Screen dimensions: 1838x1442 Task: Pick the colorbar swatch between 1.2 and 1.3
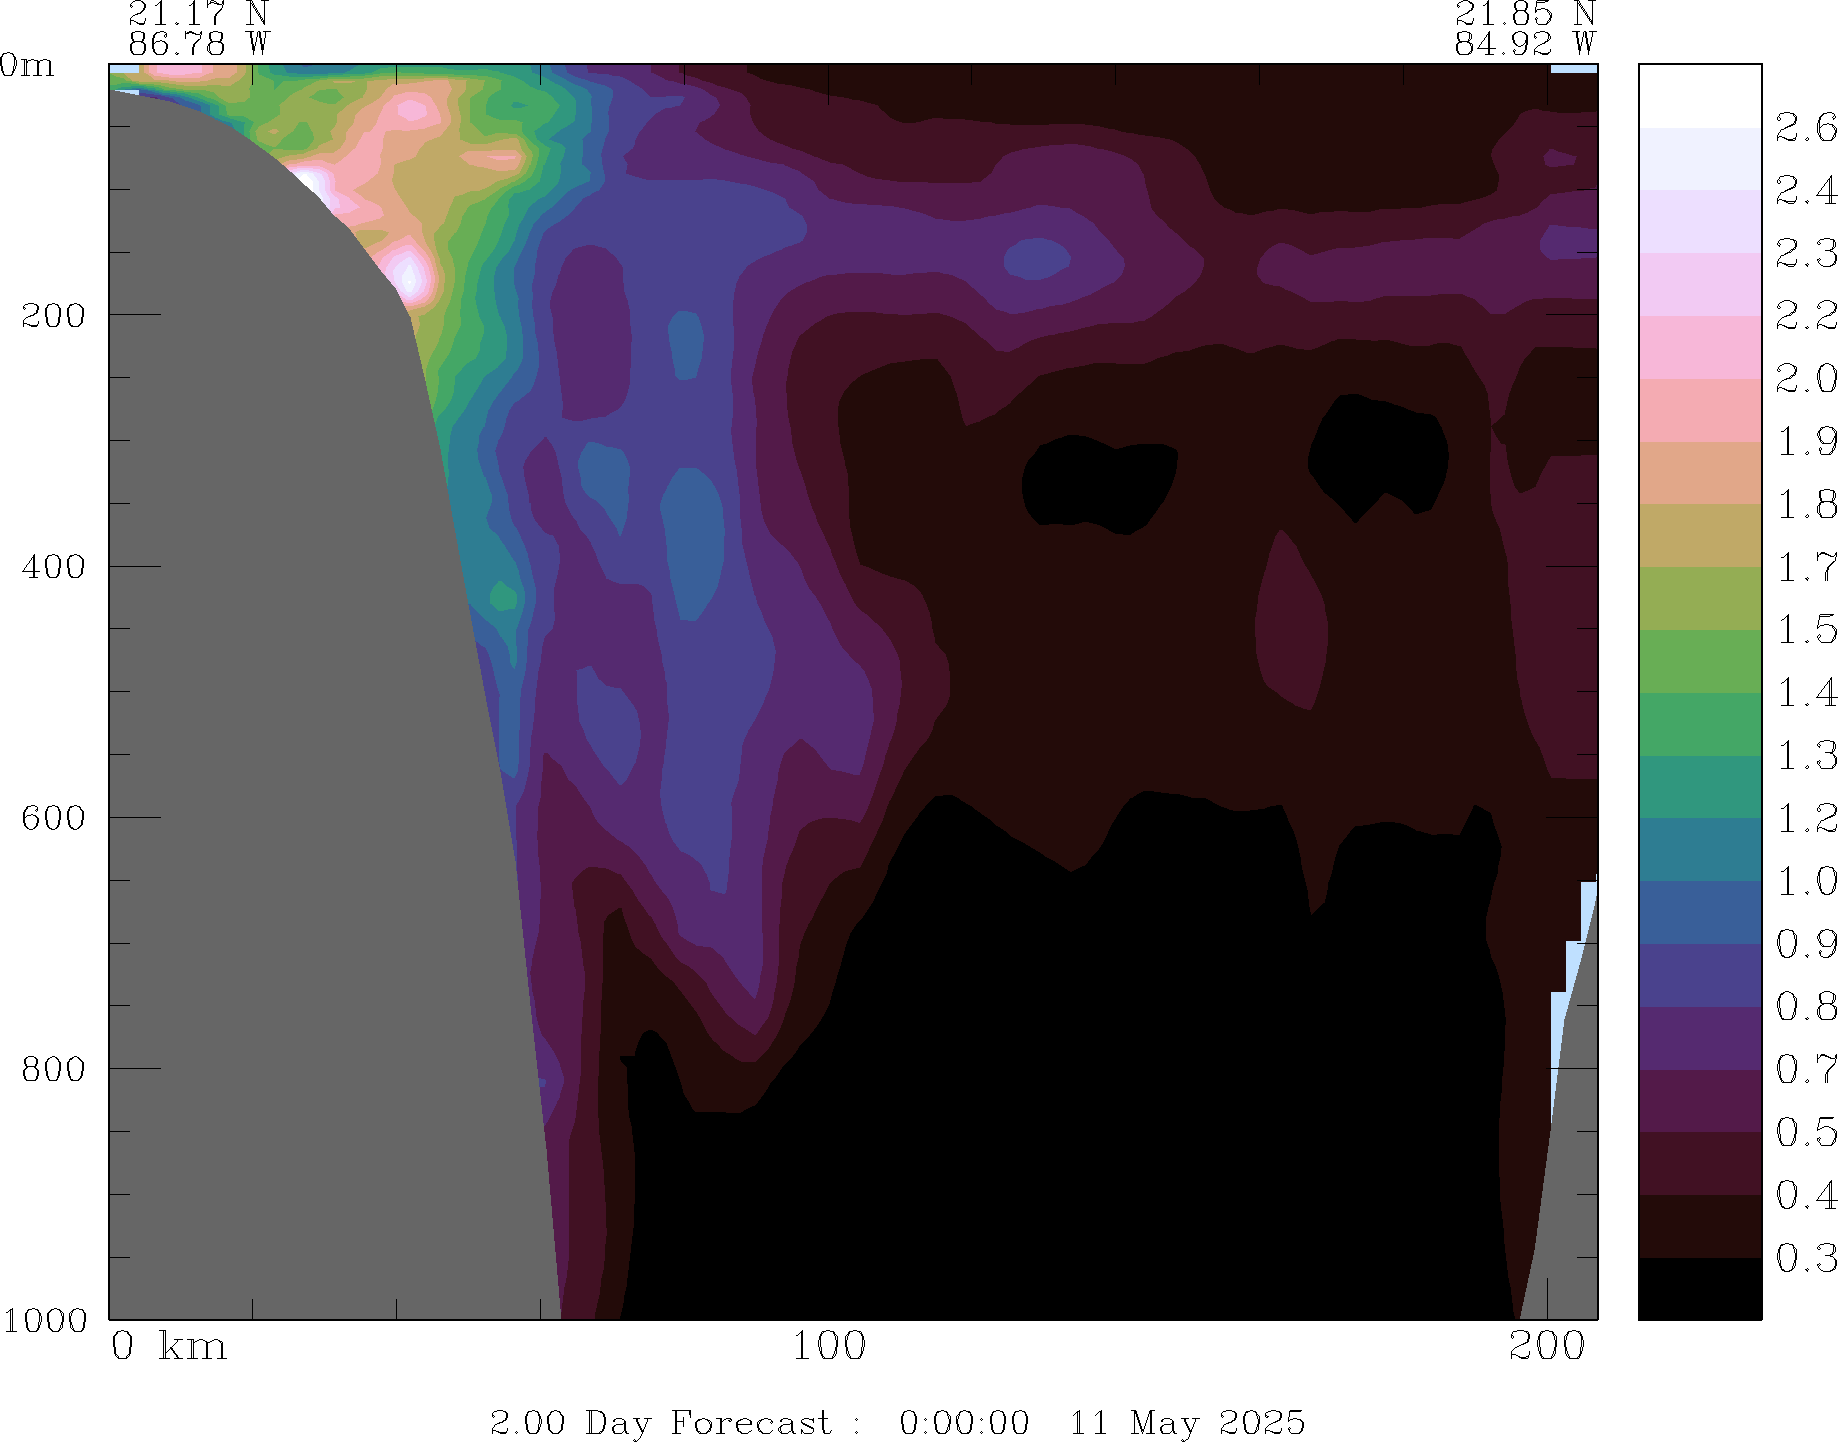(1699, 787)
